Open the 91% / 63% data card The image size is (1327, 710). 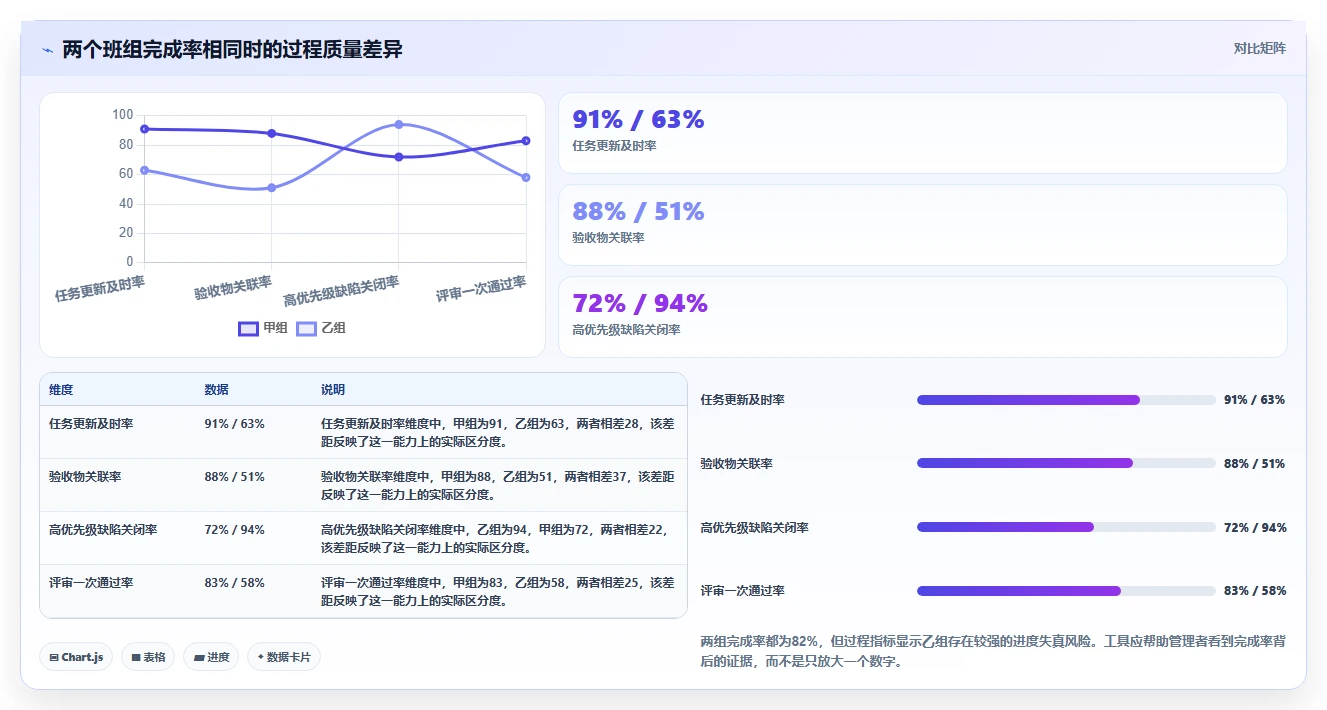pos(922,133)
